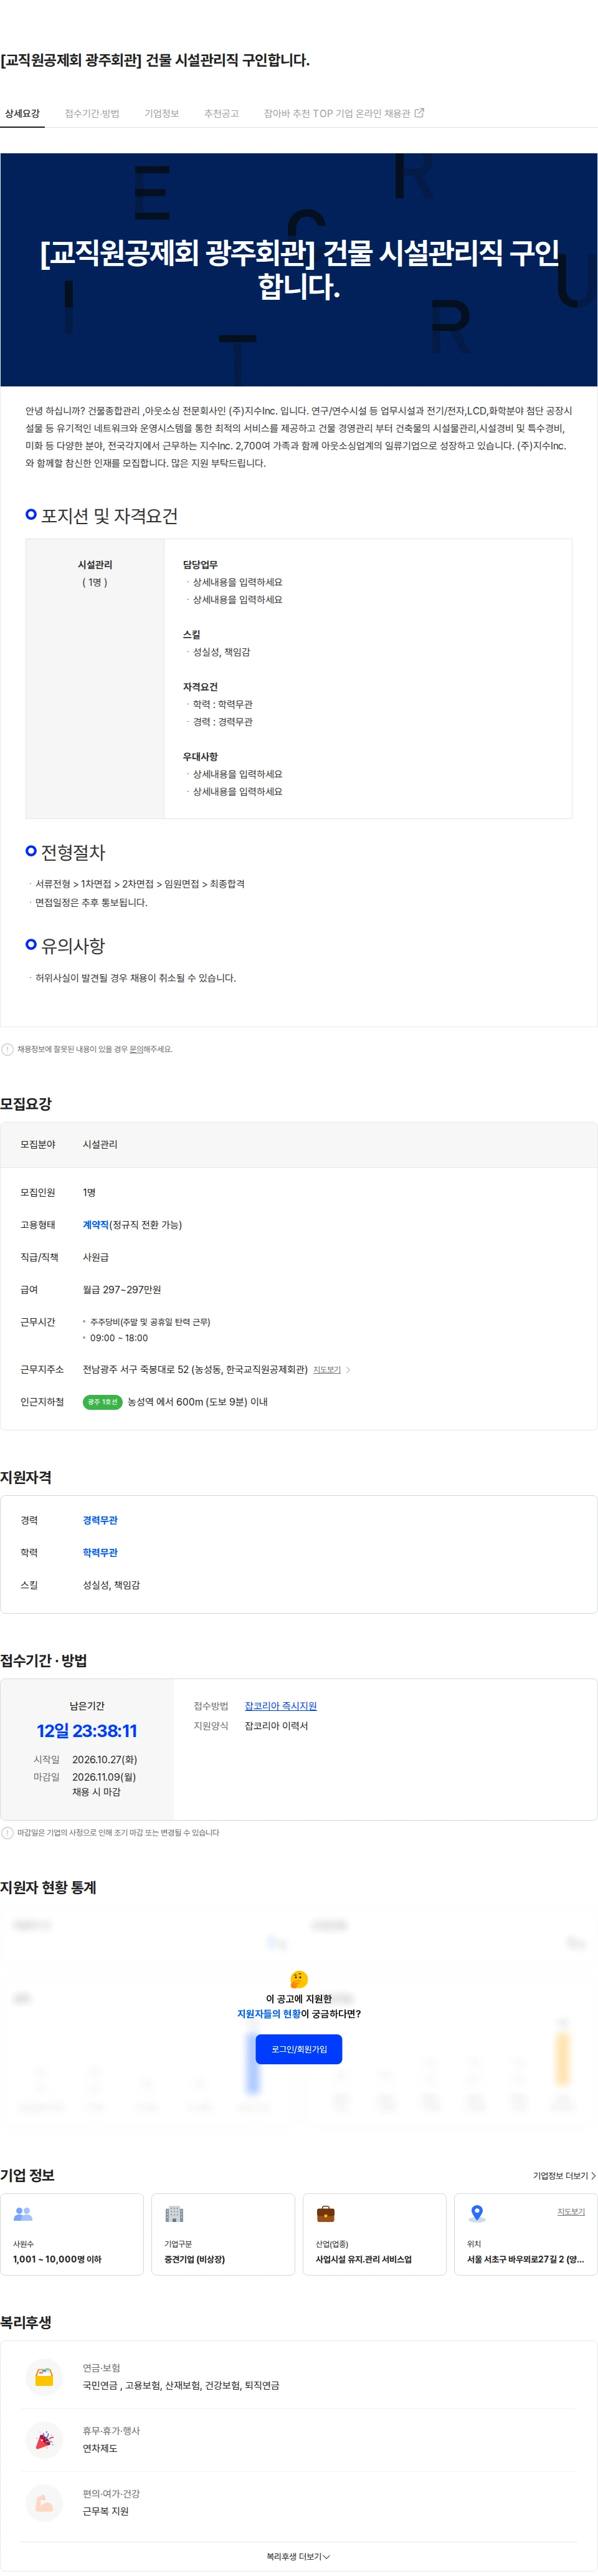Click the info icon beside 마감일은 기업의 사정으로
The width and height of the screenshot is (598, 2576).
(8, 1833)
